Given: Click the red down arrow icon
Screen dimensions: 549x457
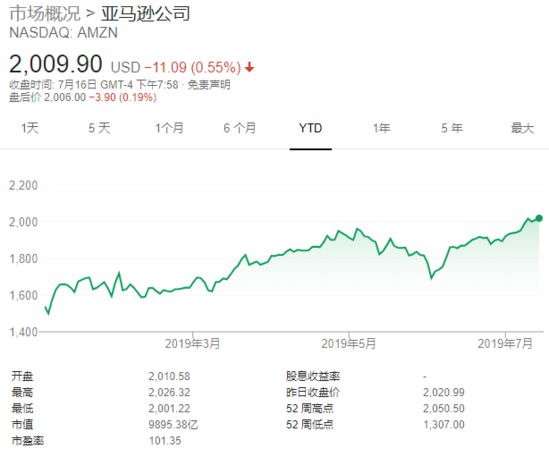Looking at the screenshot, I should pos(250,67).
